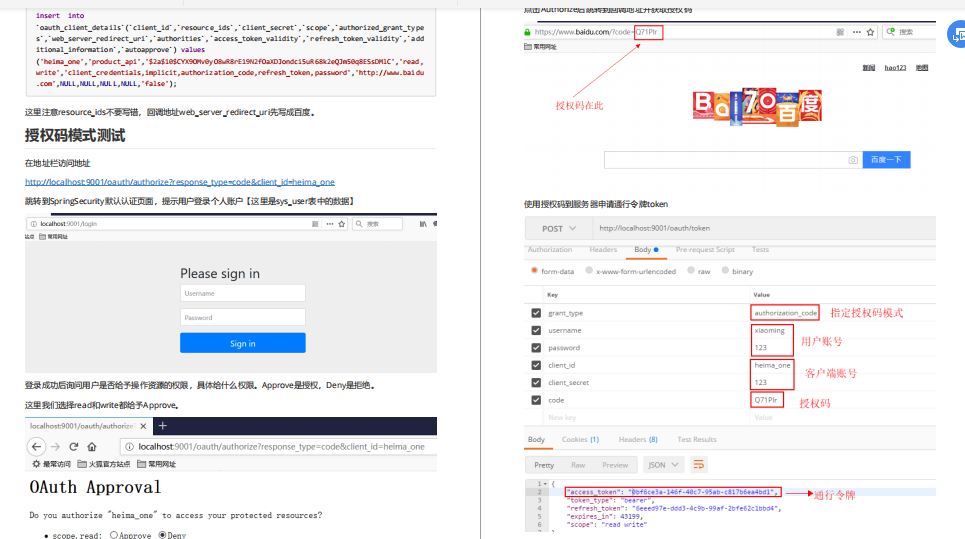
Task: Select the Preview response view
Action: [615, 465]
